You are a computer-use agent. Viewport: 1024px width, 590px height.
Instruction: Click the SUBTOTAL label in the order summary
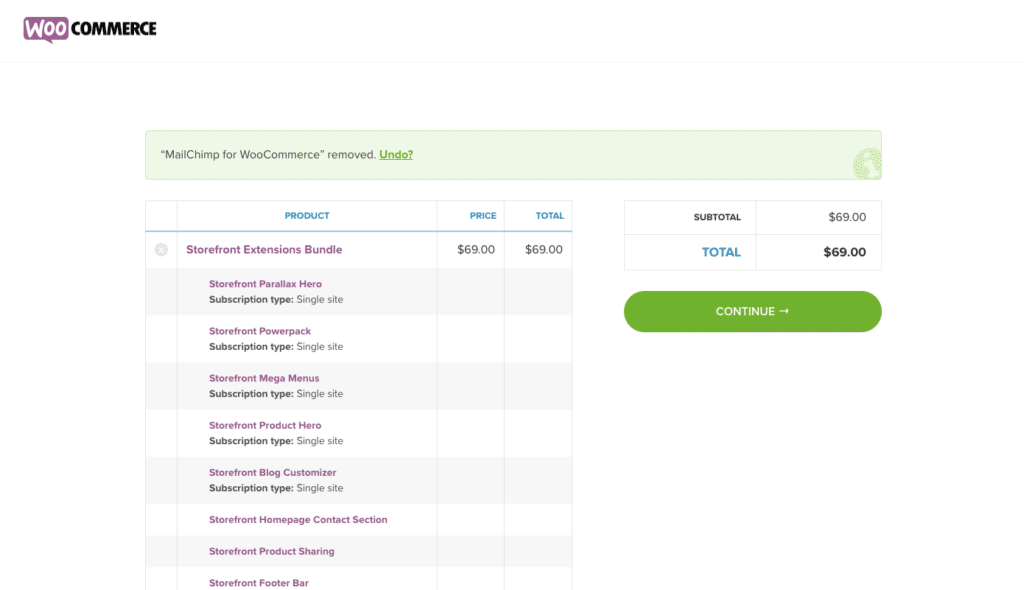pyautogui.click(x=717, y=218)
